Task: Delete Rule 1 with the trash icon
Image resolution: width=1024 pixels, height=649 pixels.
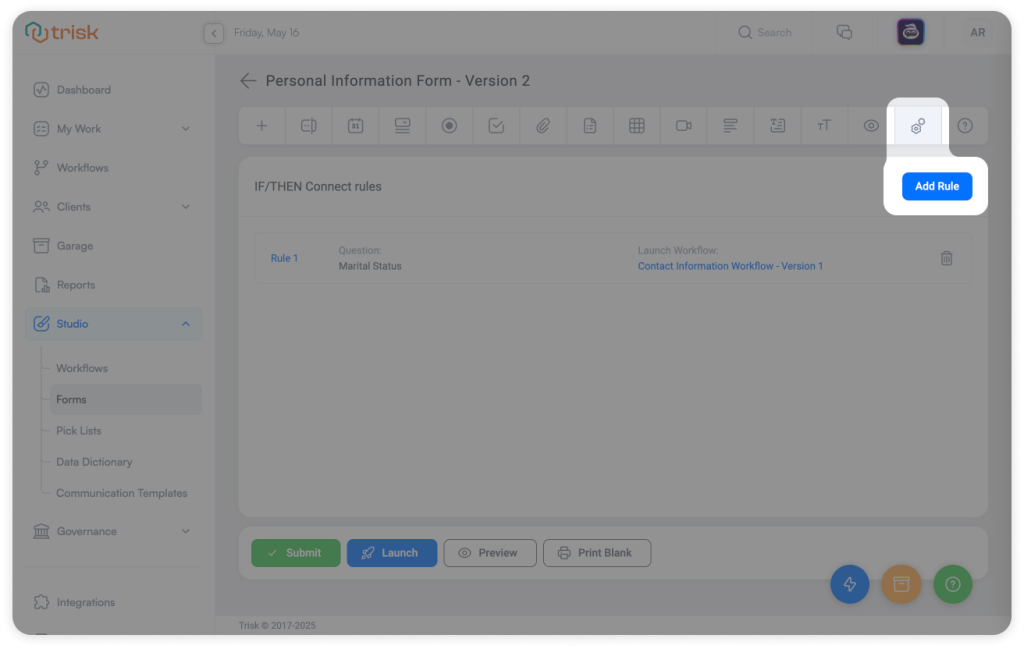Action: tap(946, 259)
